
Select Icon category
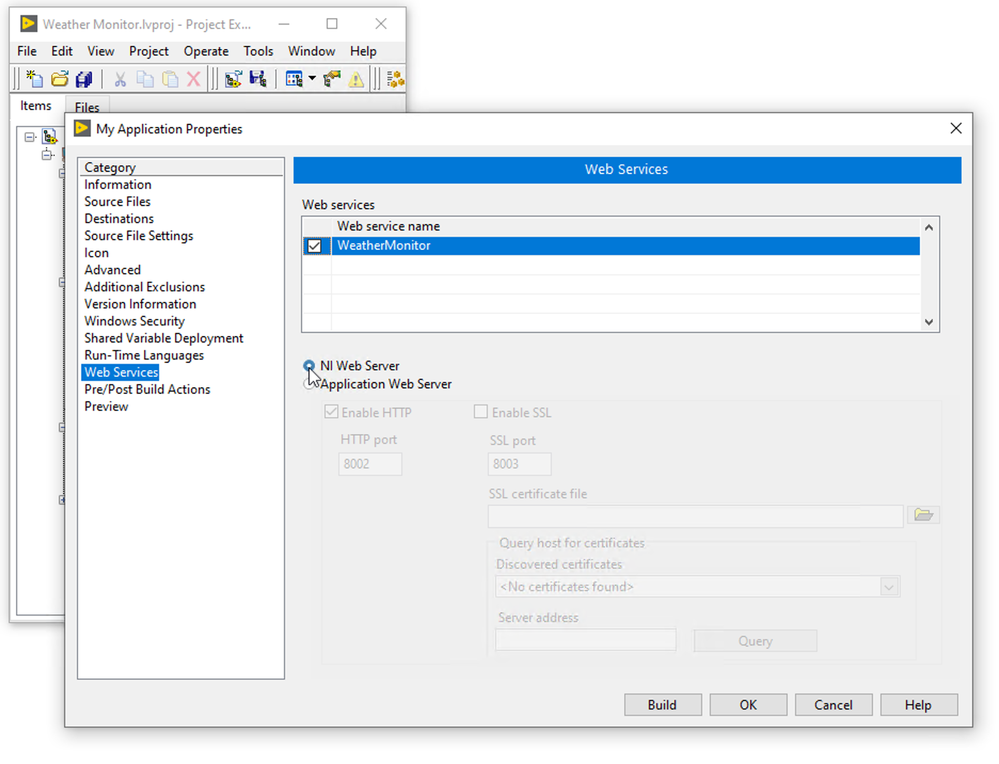point(96,253)
